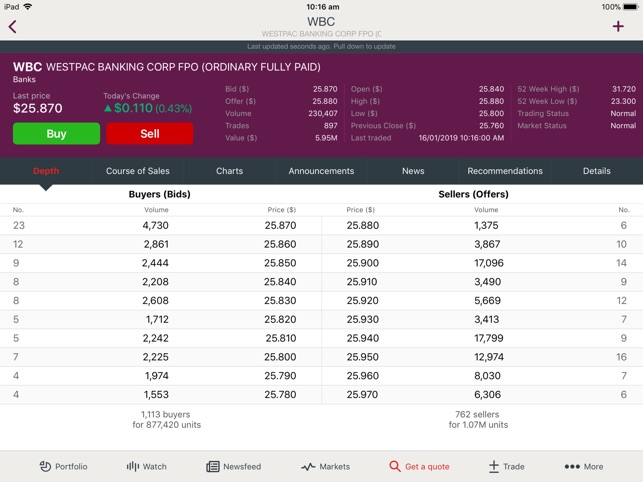Select bid price 25.810

281,338
